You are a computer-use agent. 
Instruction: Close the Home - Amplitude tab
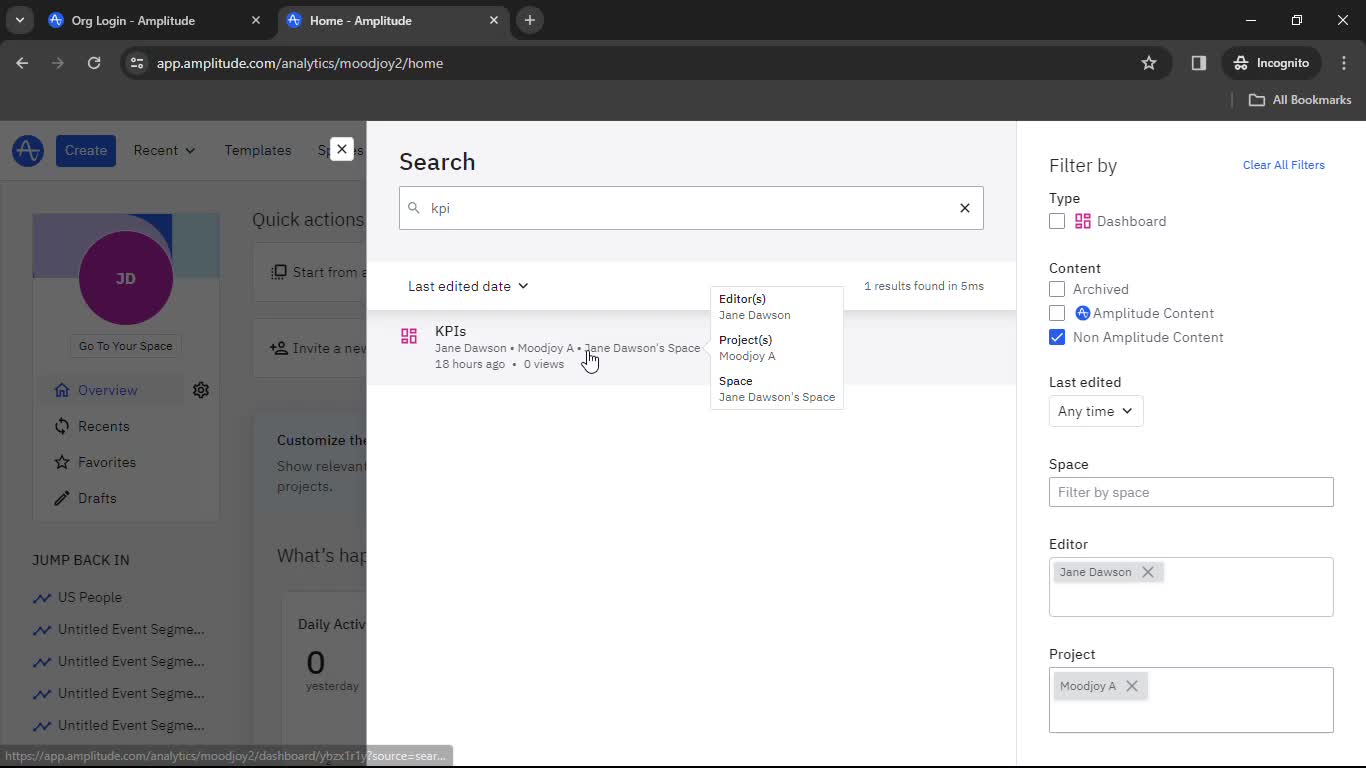[x=494, y=20]
